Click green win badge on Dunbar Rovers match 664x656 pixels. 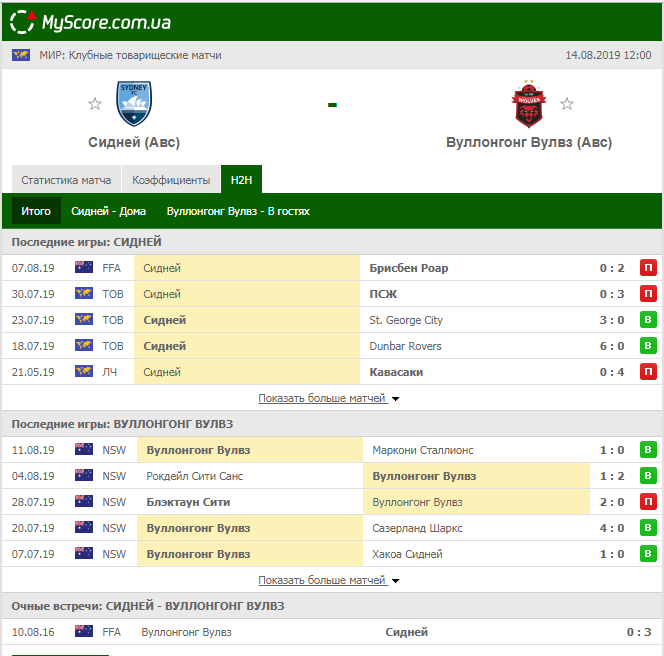648,346
